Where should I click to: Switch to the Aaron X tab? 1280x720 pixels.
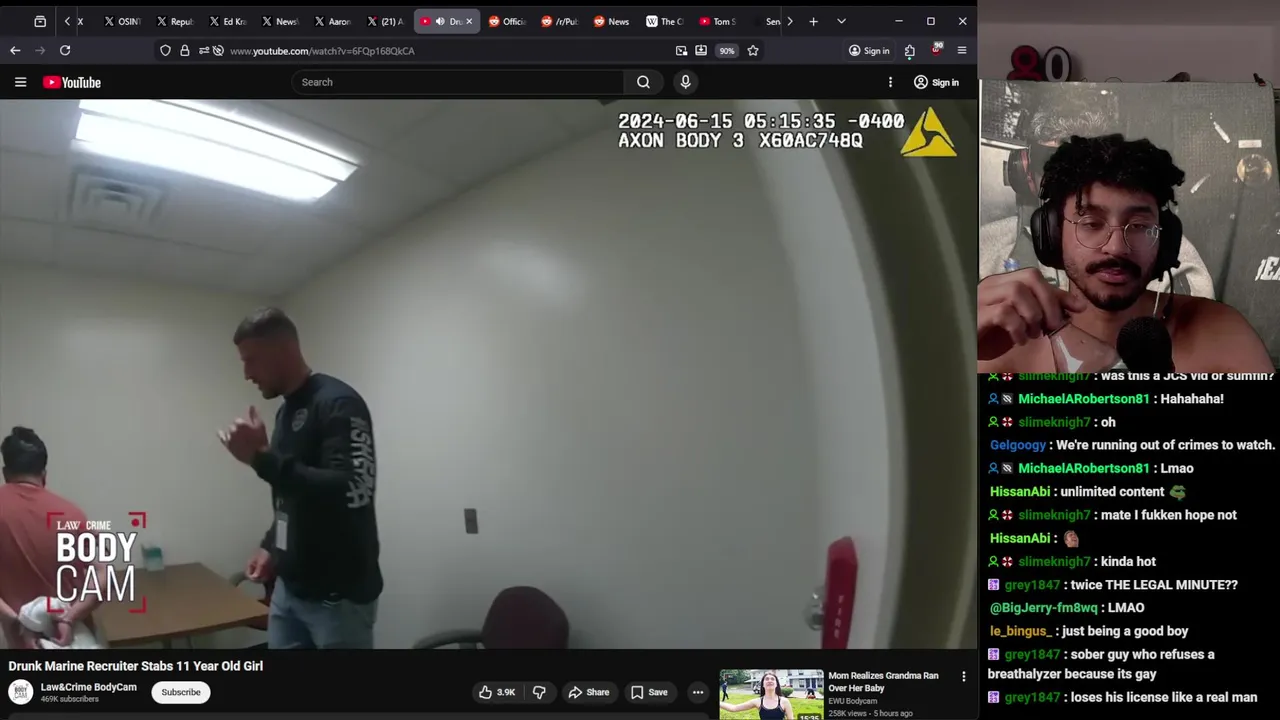coord(332,21)
